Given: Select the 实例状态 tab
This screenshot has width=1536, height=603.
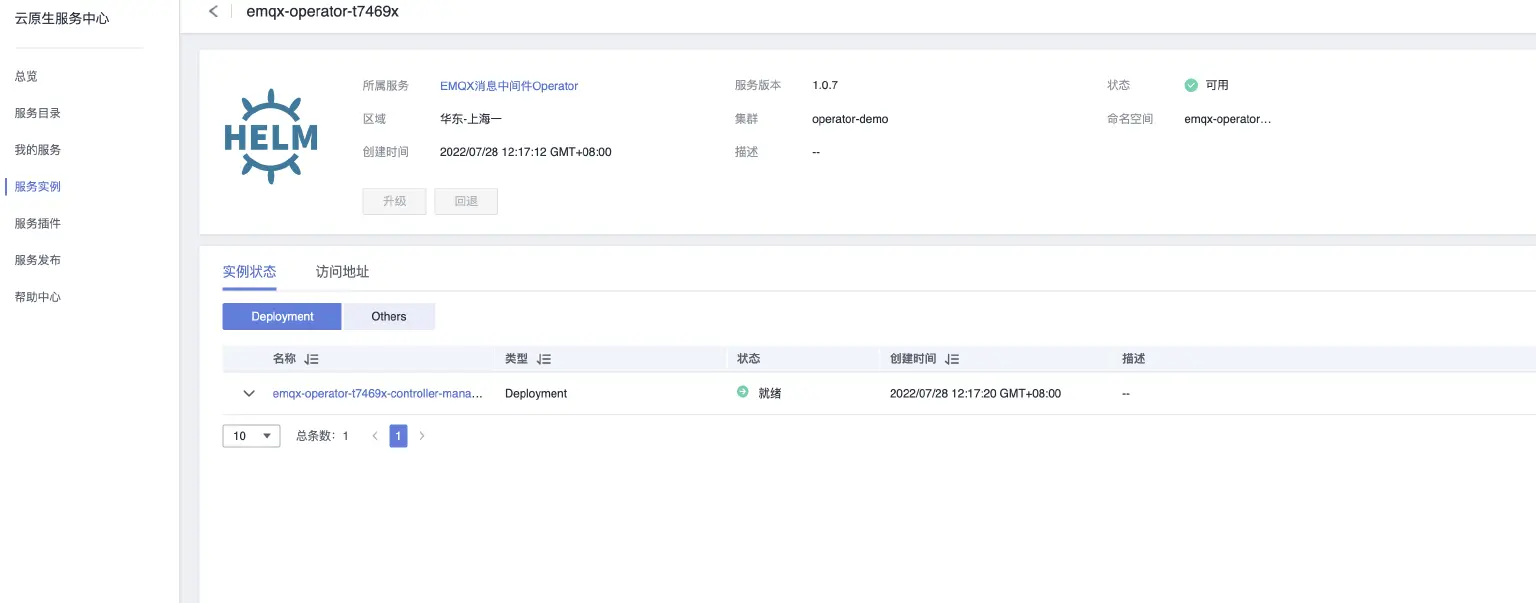Looking at the screenshot, I should click(x=249, y=272).
